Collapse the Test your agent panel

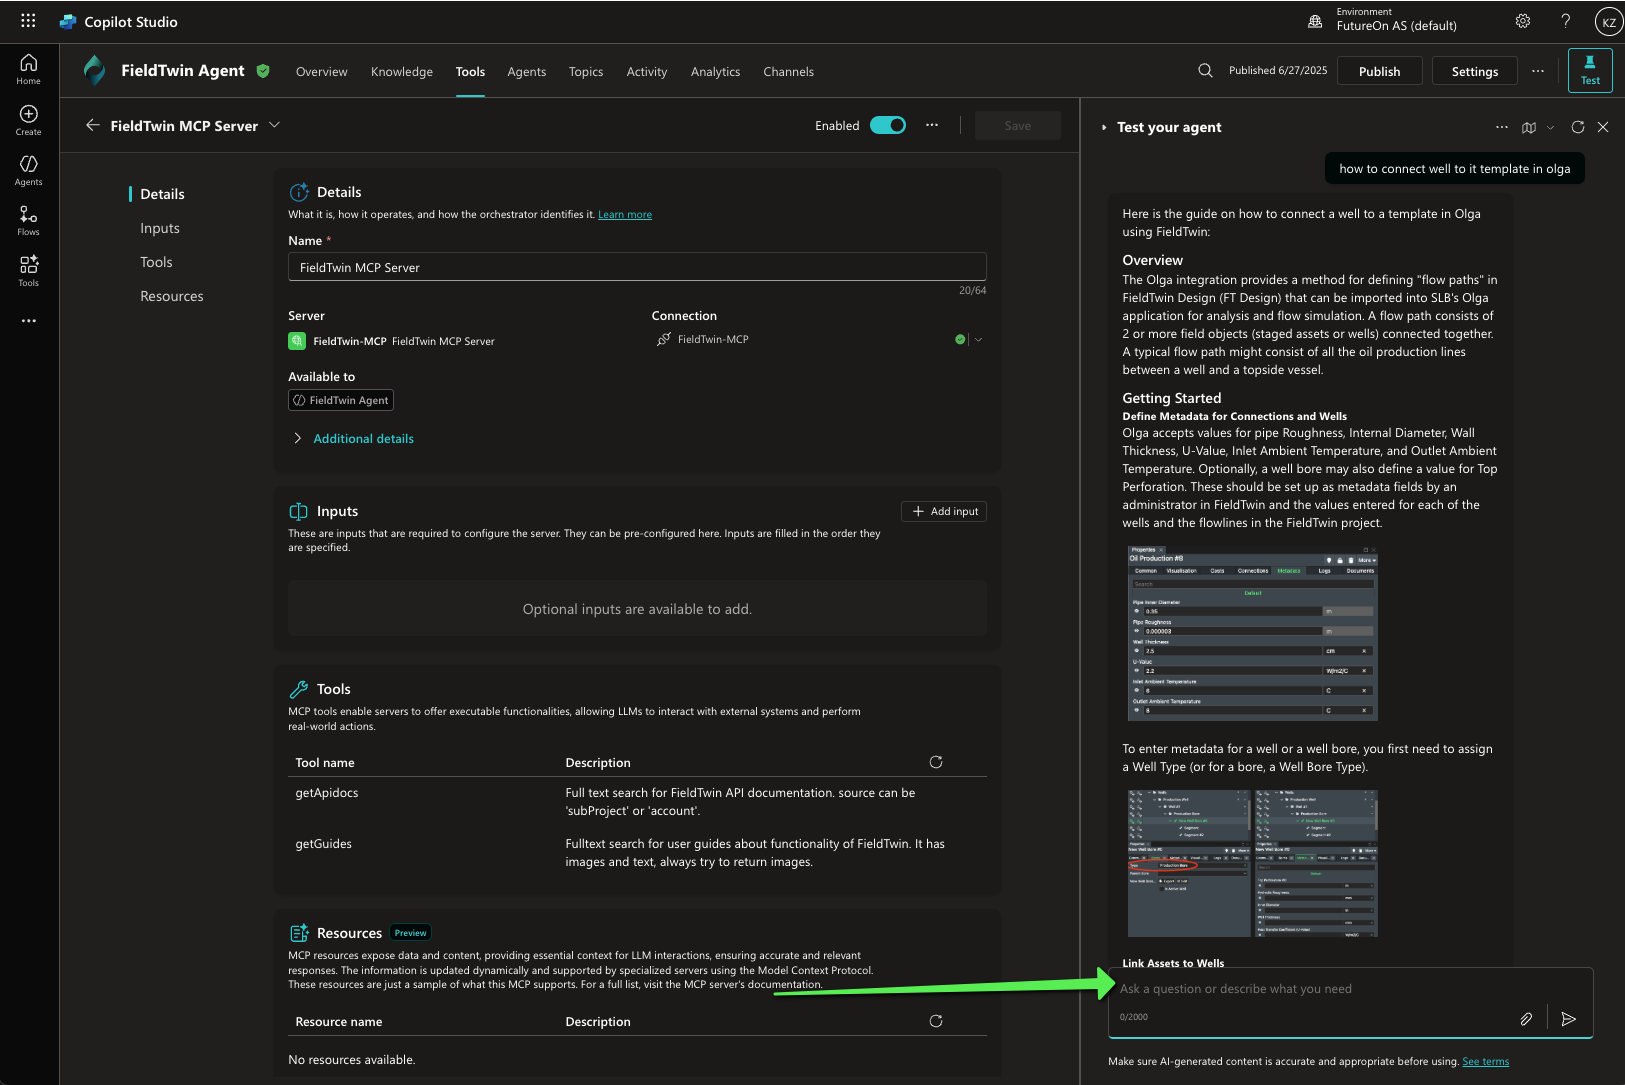(x=1104, y=127)
